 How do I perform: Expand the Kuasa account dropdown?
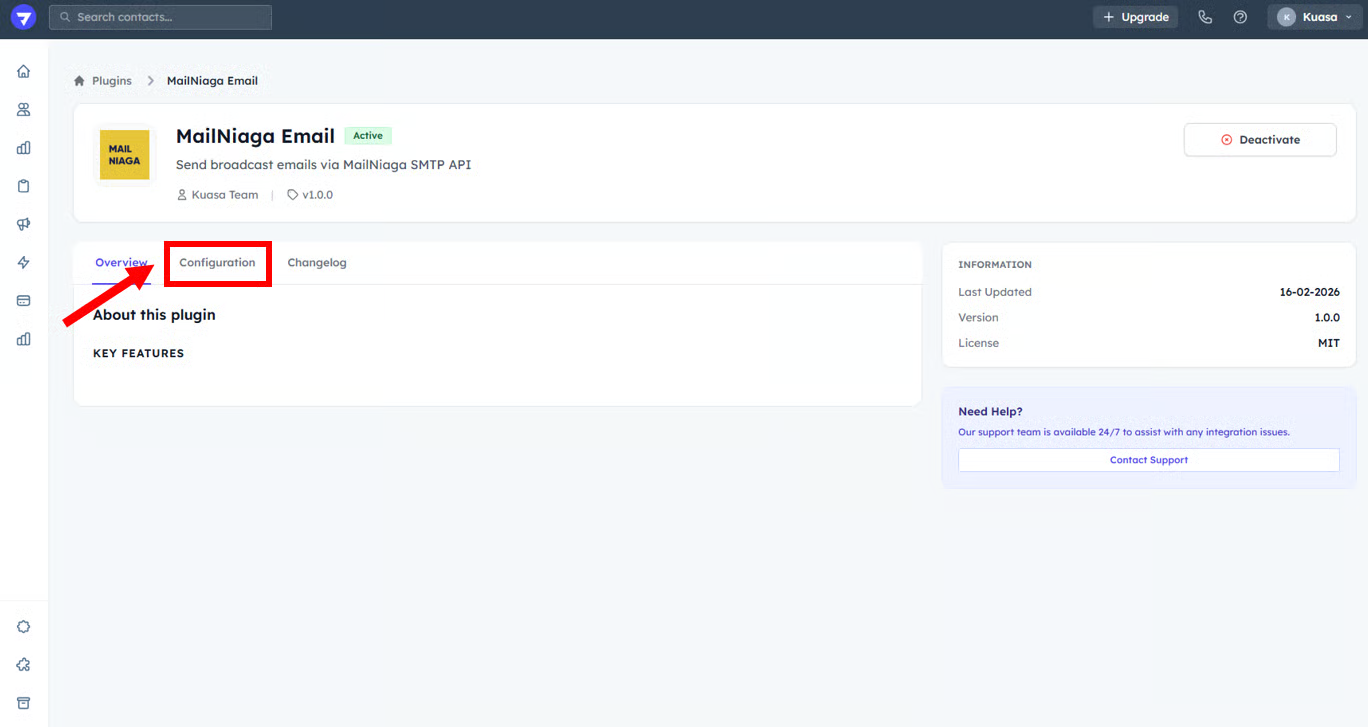(1313, 17)
